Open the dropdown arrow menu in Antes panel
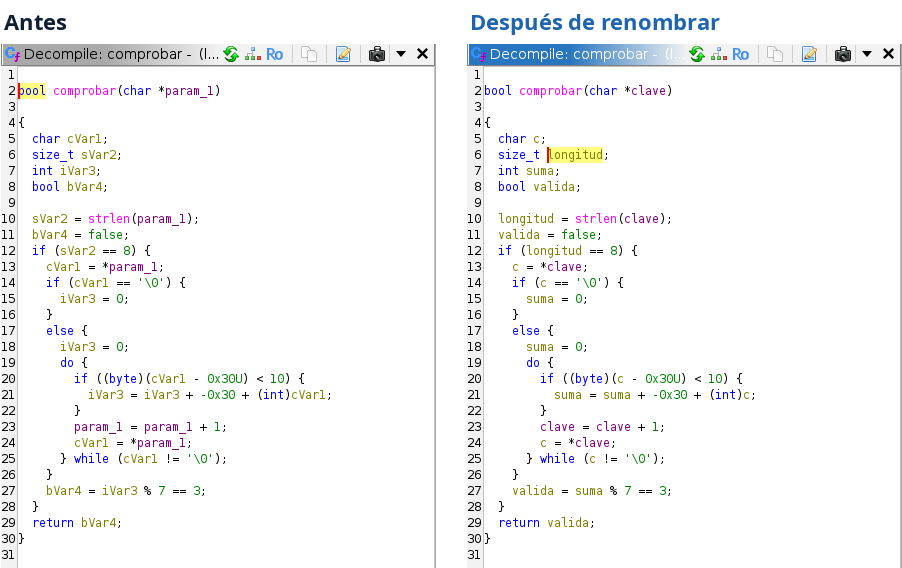The image size is (902, 568). [x=401, y=54]
